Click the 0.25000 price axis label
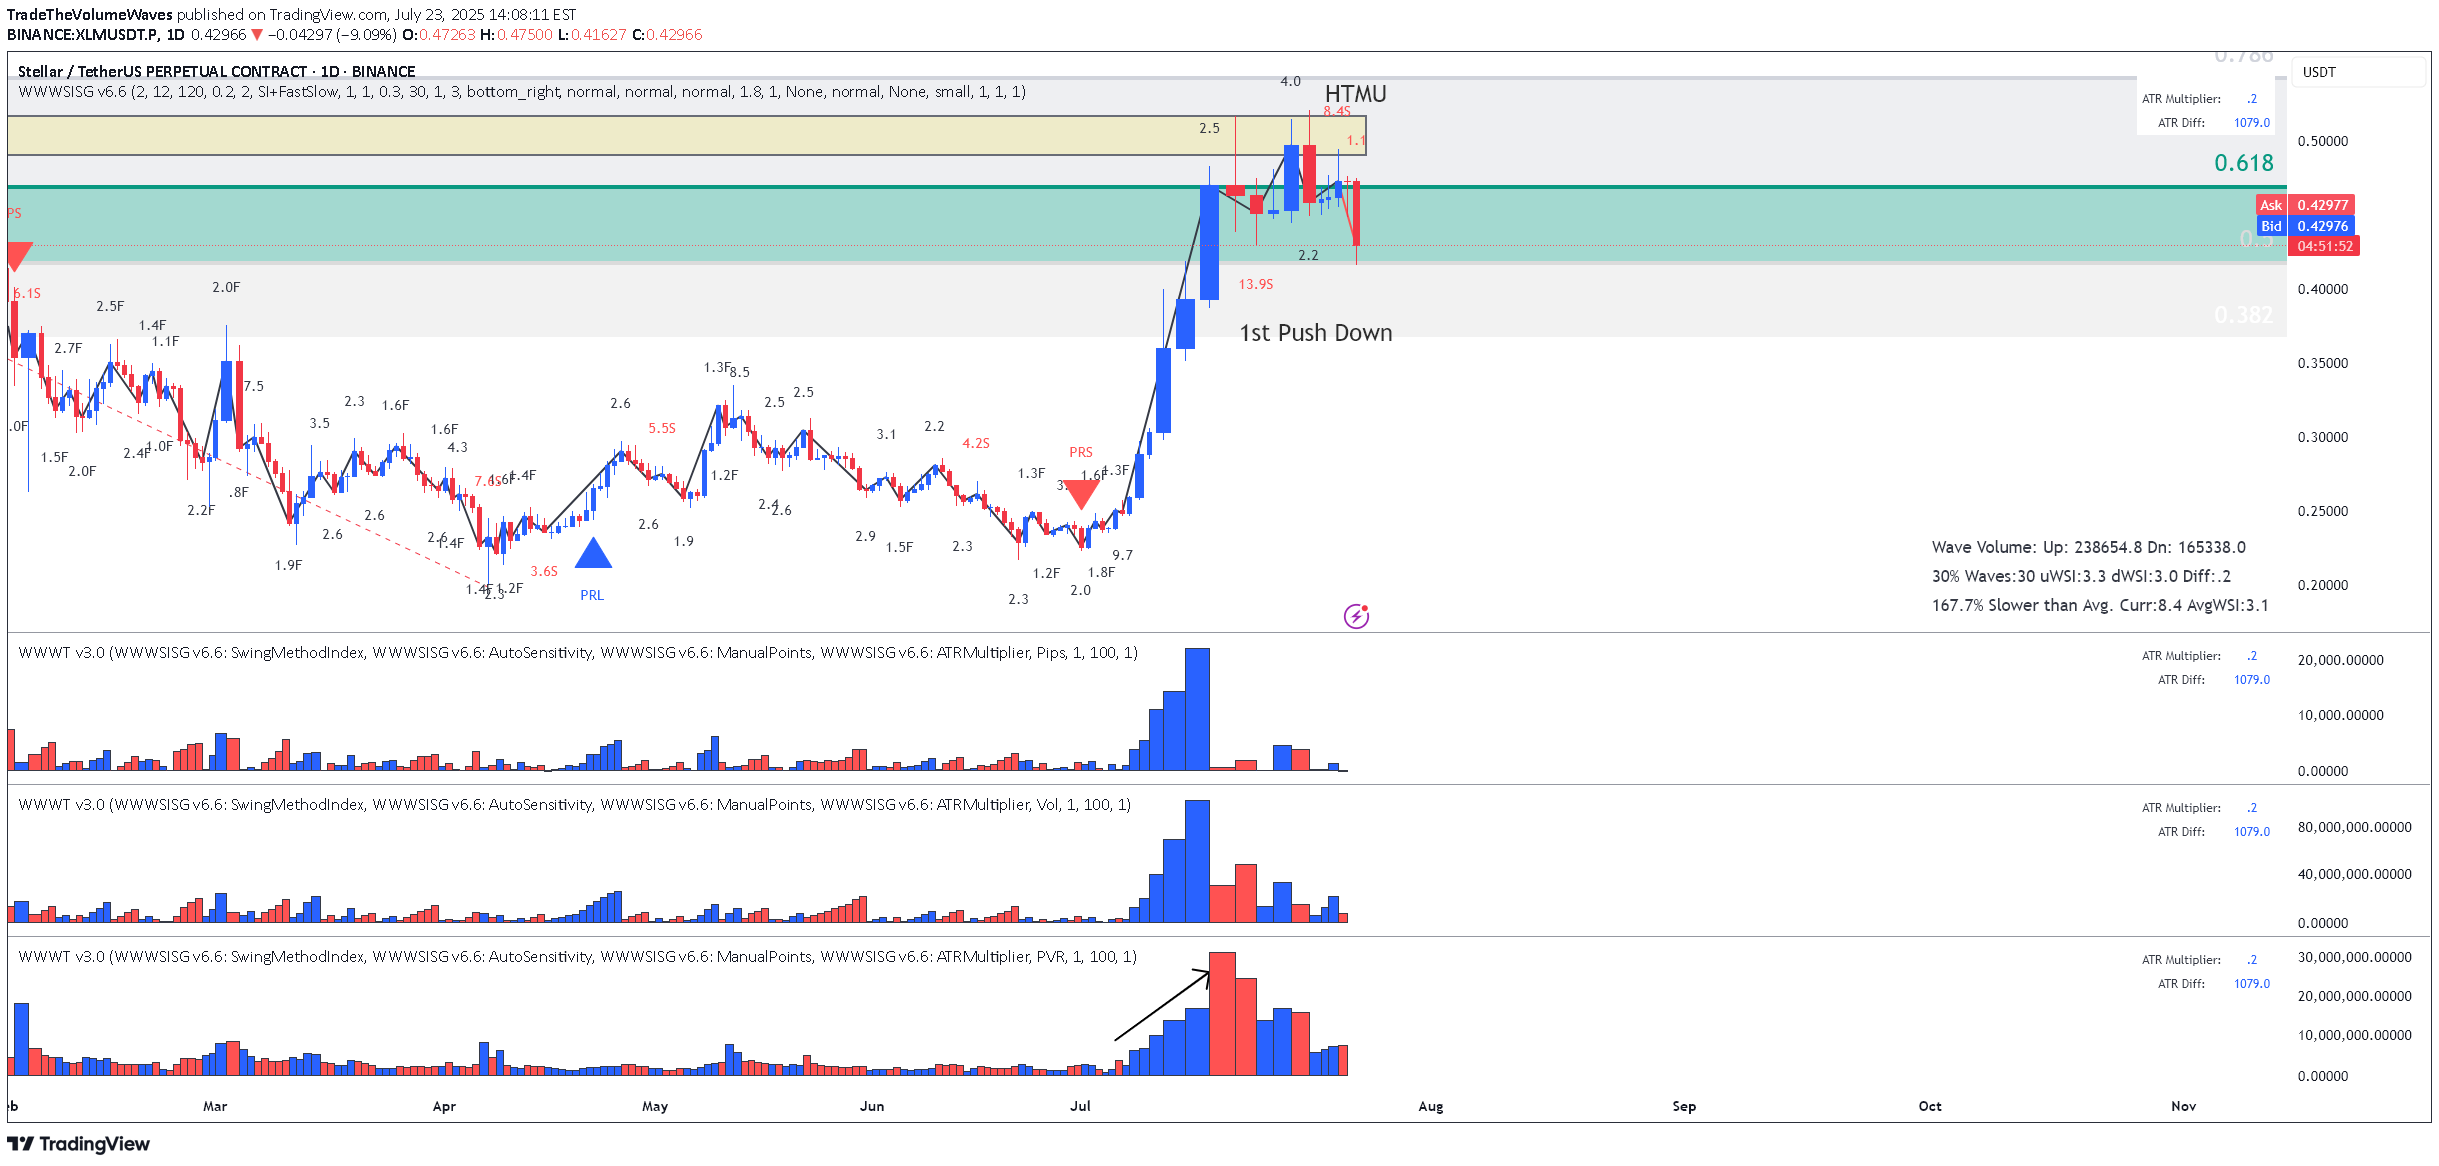Image resolution: width=2439 pixels, height=1166 pixels. (2322, 511)
